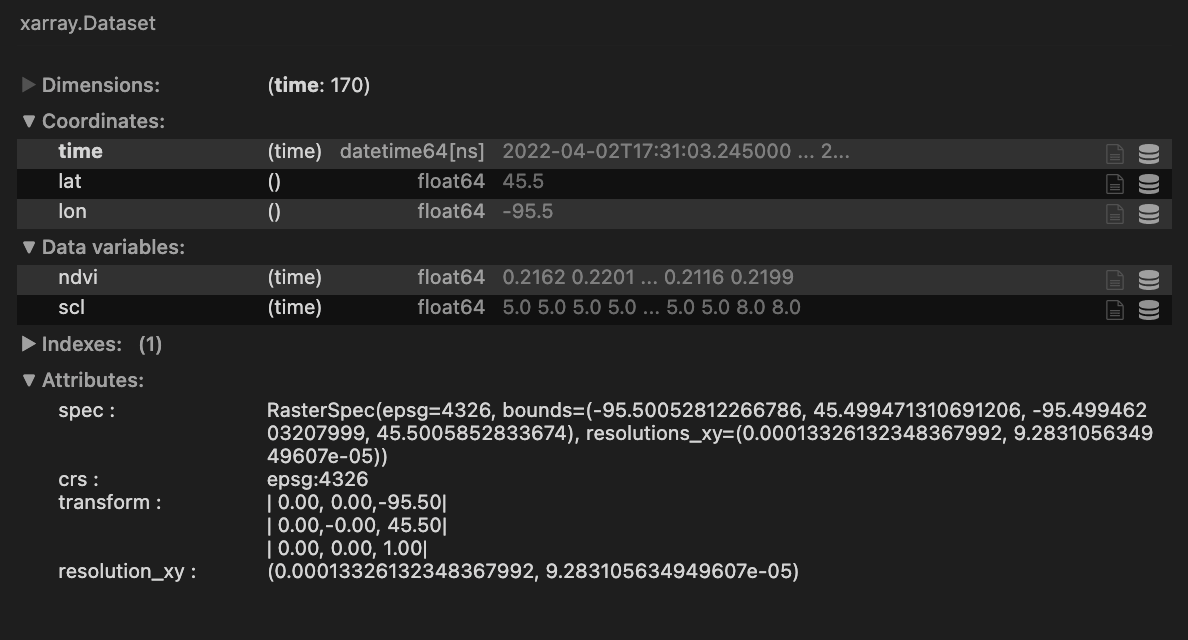Select the ndvi variable name
This screenshot has width=1188, height=640.
point(78,277)
